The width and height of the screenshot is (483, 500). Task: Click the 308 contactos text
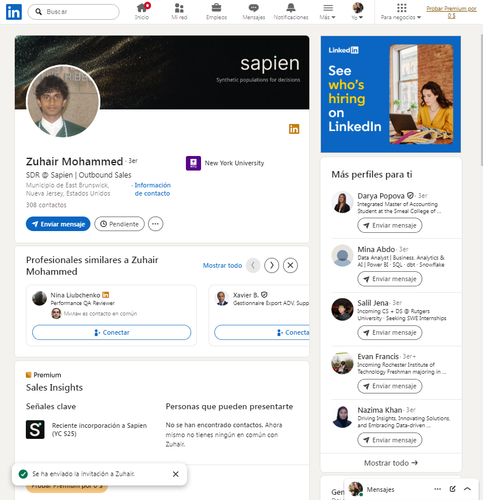click(x=46, y=205)
